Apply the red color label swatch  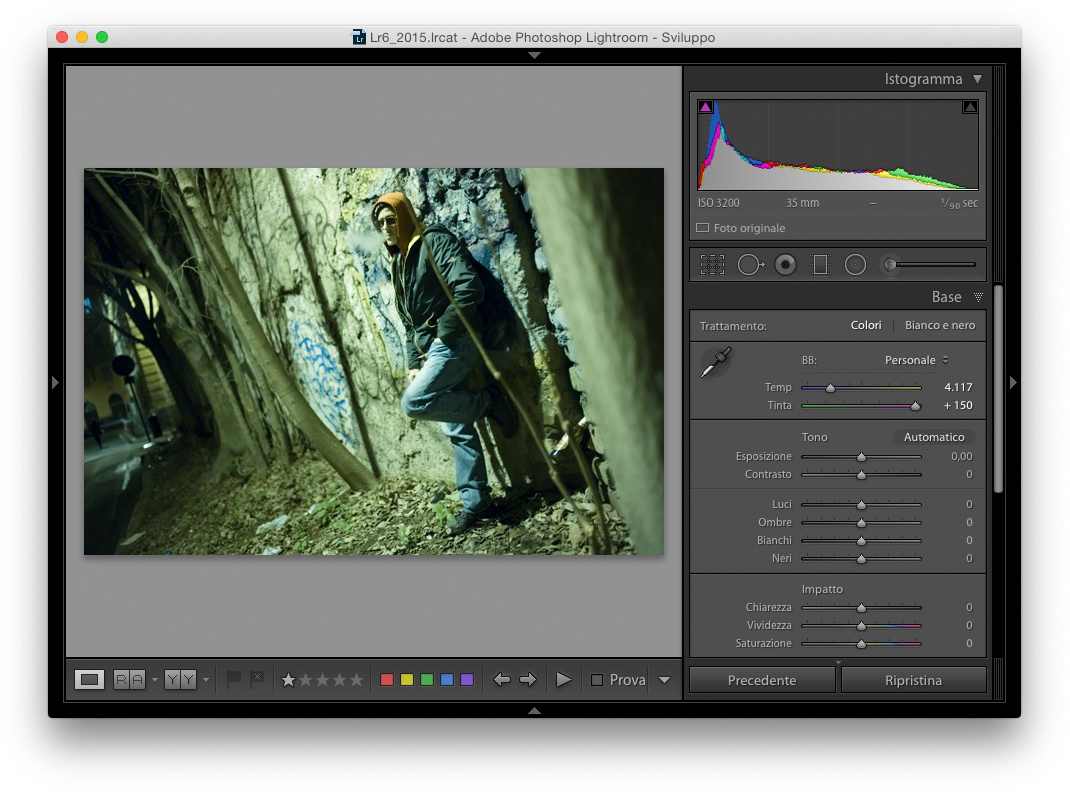[x=387, y=680]
